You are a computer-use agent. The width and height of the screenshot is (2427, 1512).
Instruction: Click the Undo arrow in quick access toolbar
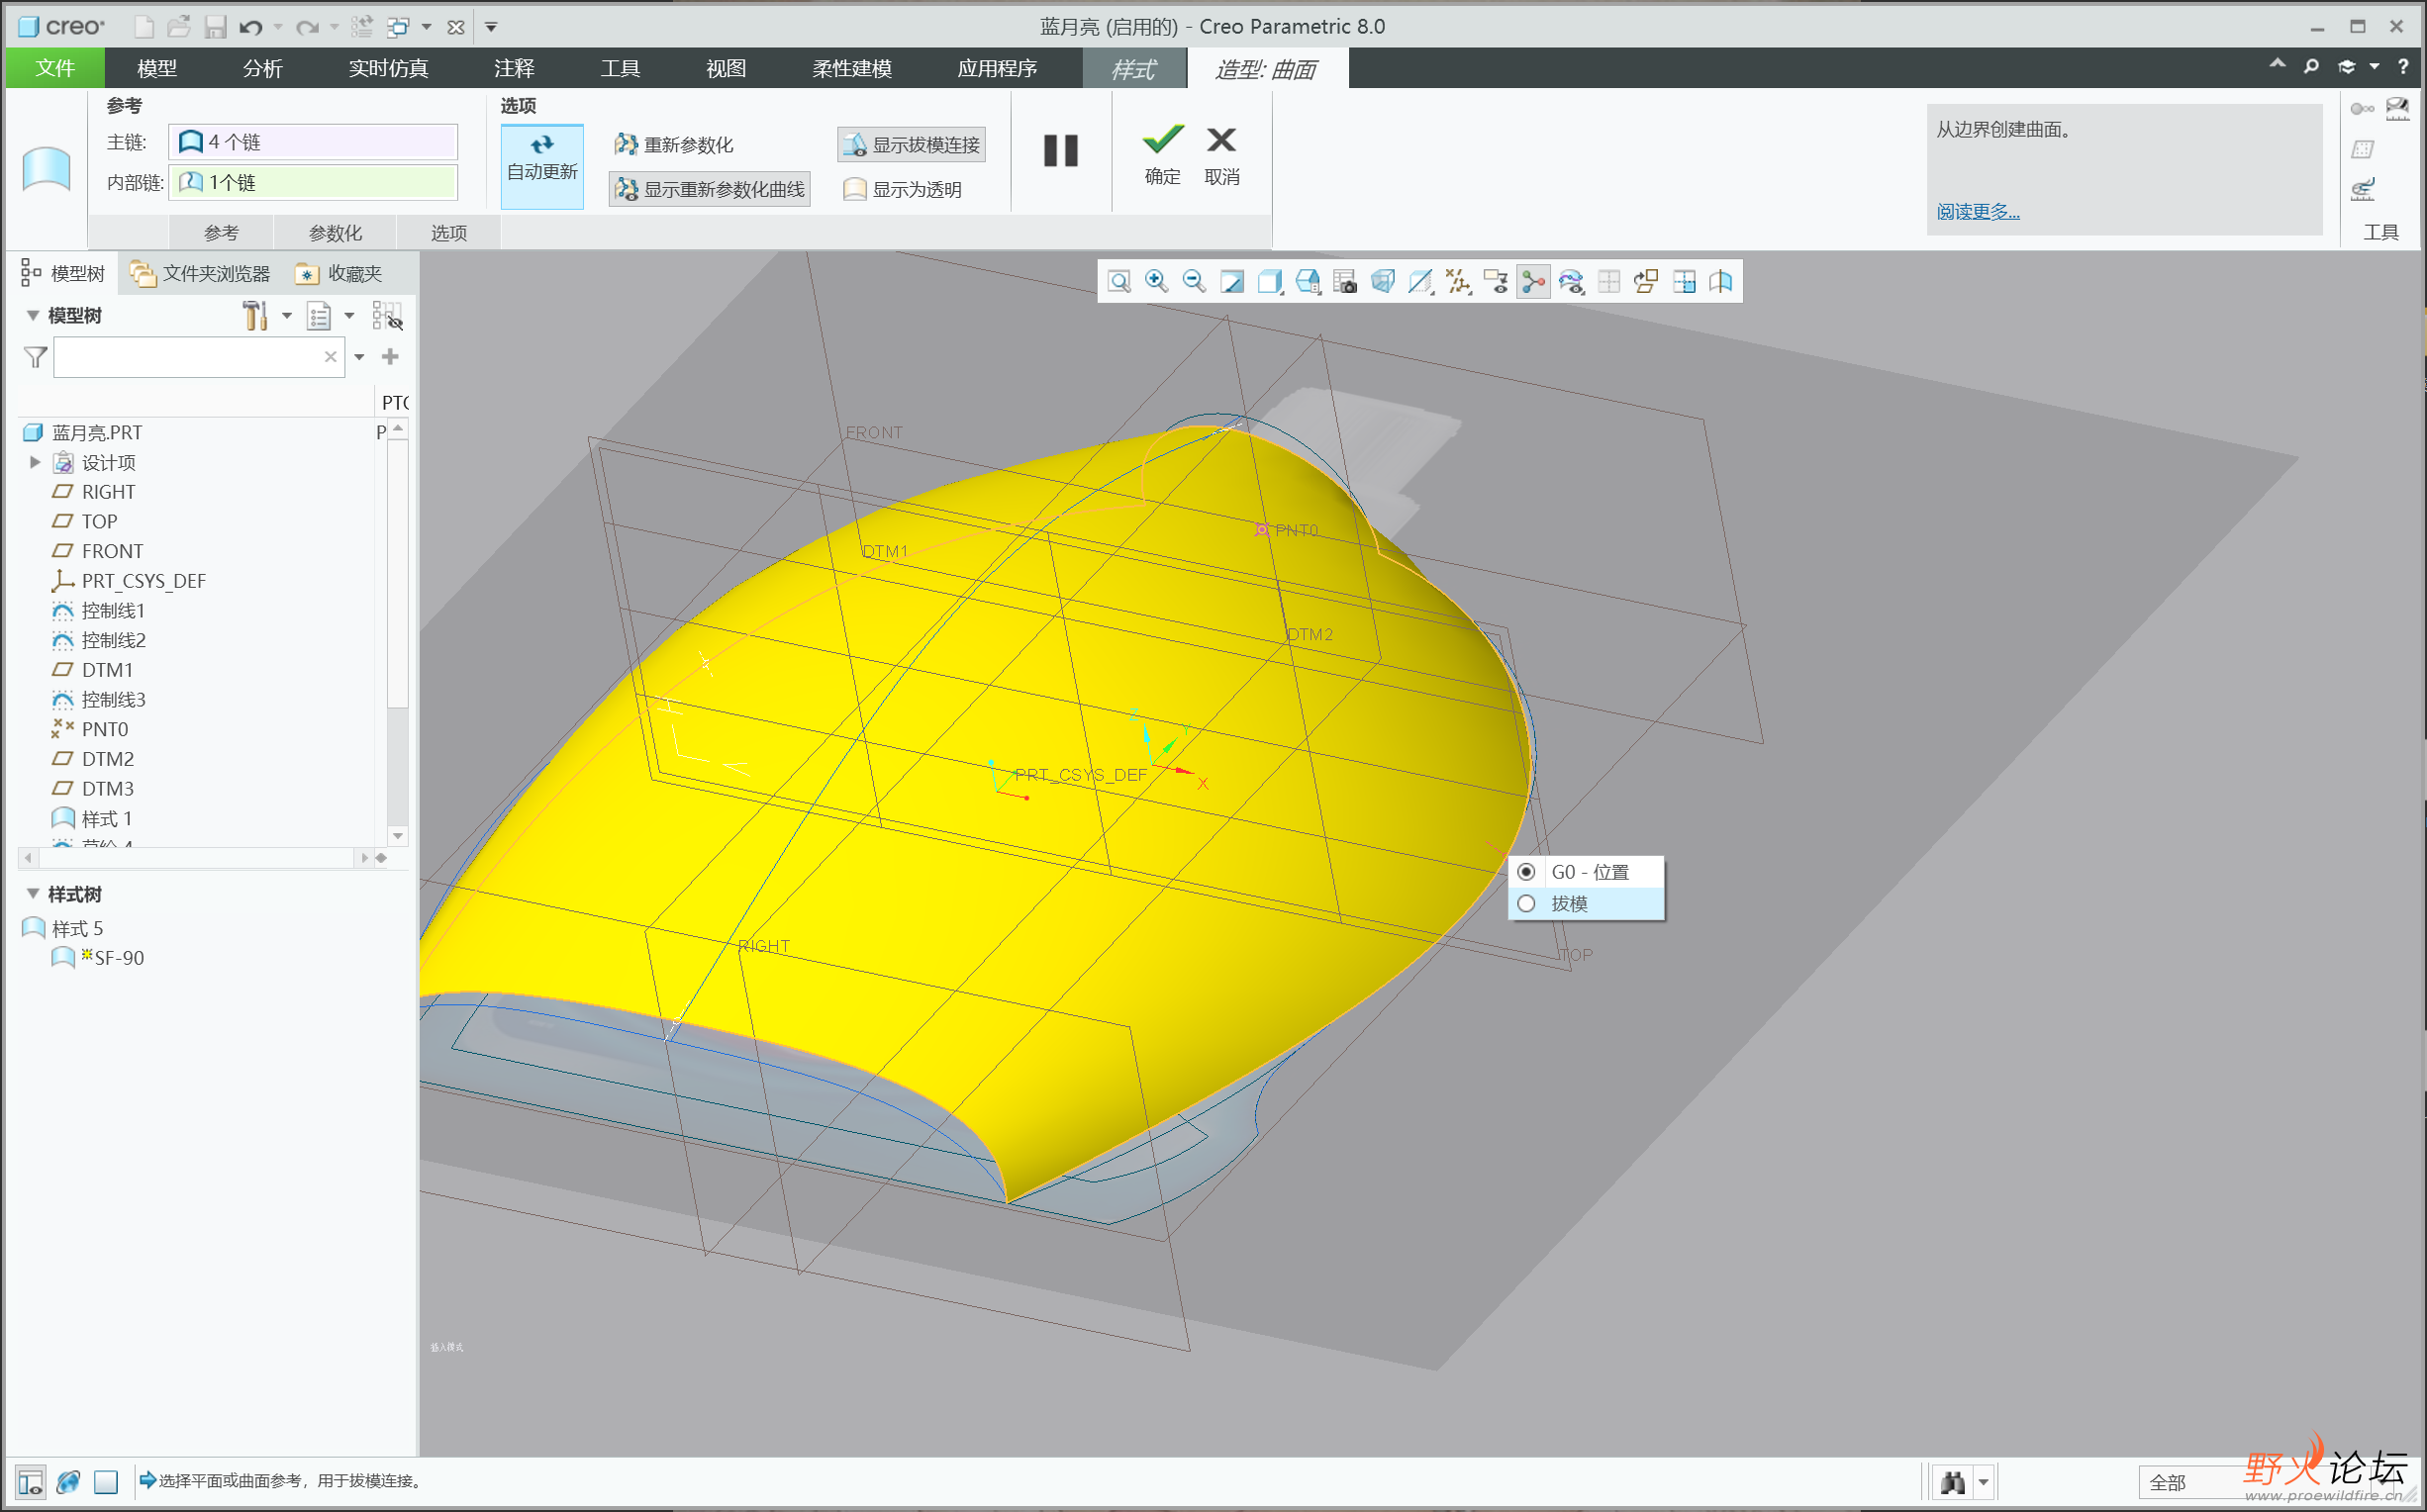pos(250,27)
